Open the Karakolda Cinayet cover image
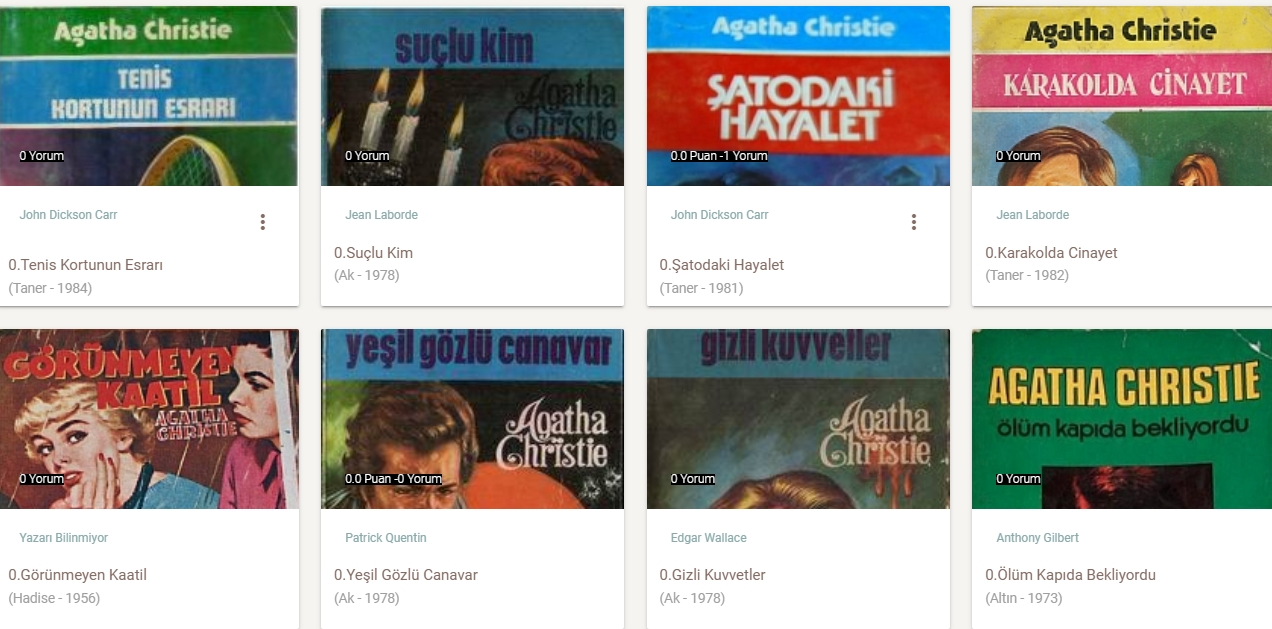The width and height of the screenshot is (1272, 629). (1122, 96)
